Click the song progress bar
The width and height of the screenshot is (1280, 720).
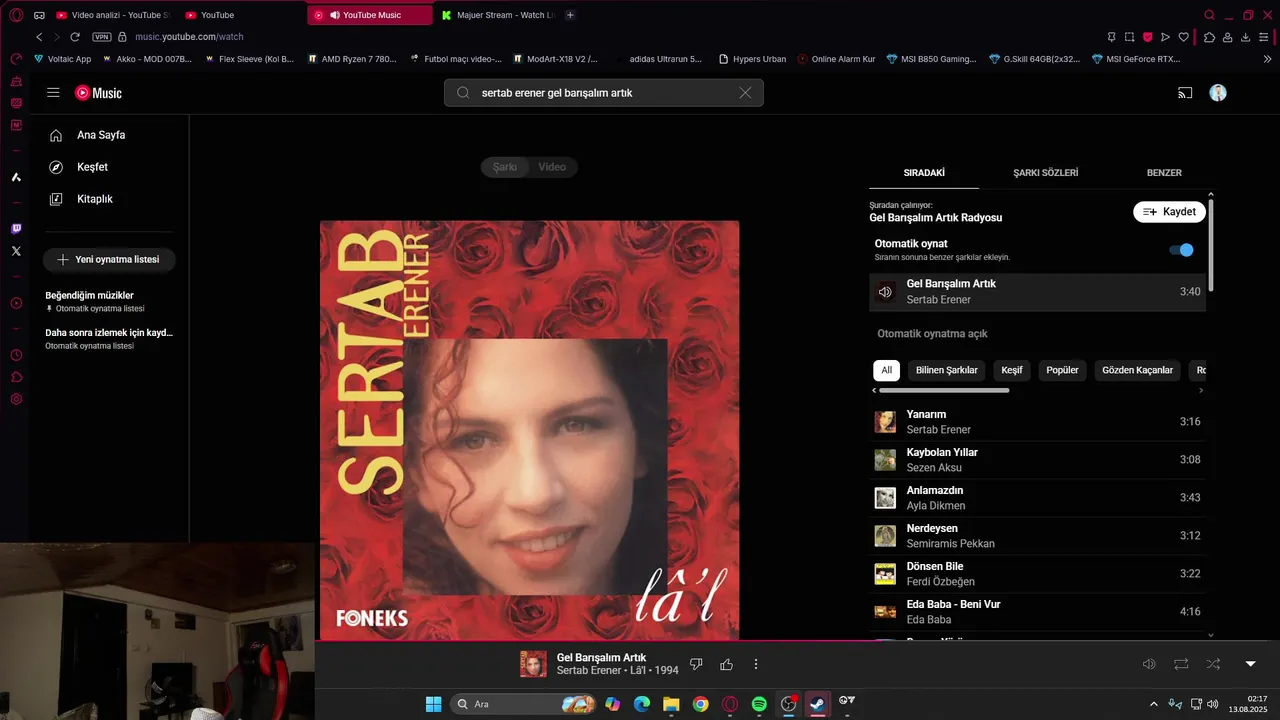tap(797, 641)
